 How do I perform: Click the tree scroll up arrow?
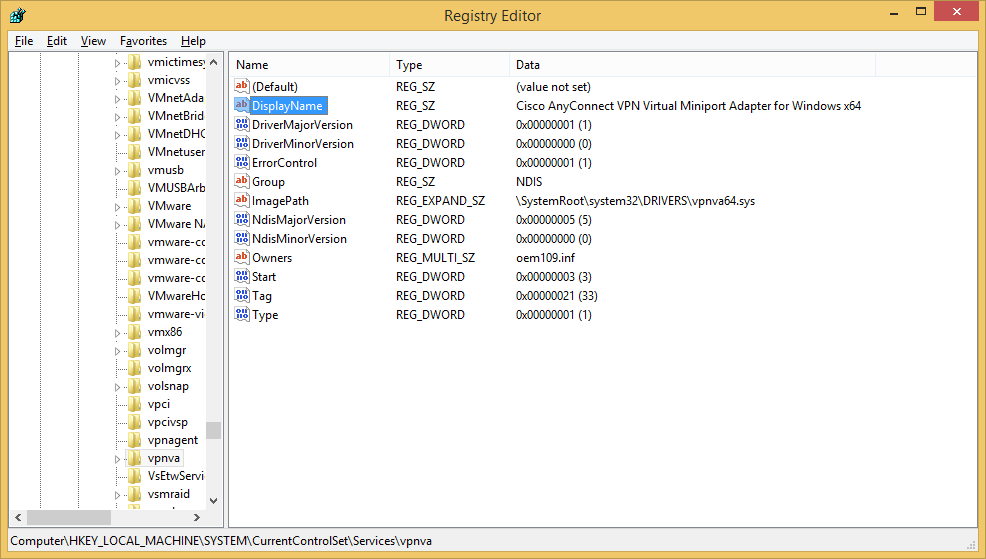click(213, 62)
